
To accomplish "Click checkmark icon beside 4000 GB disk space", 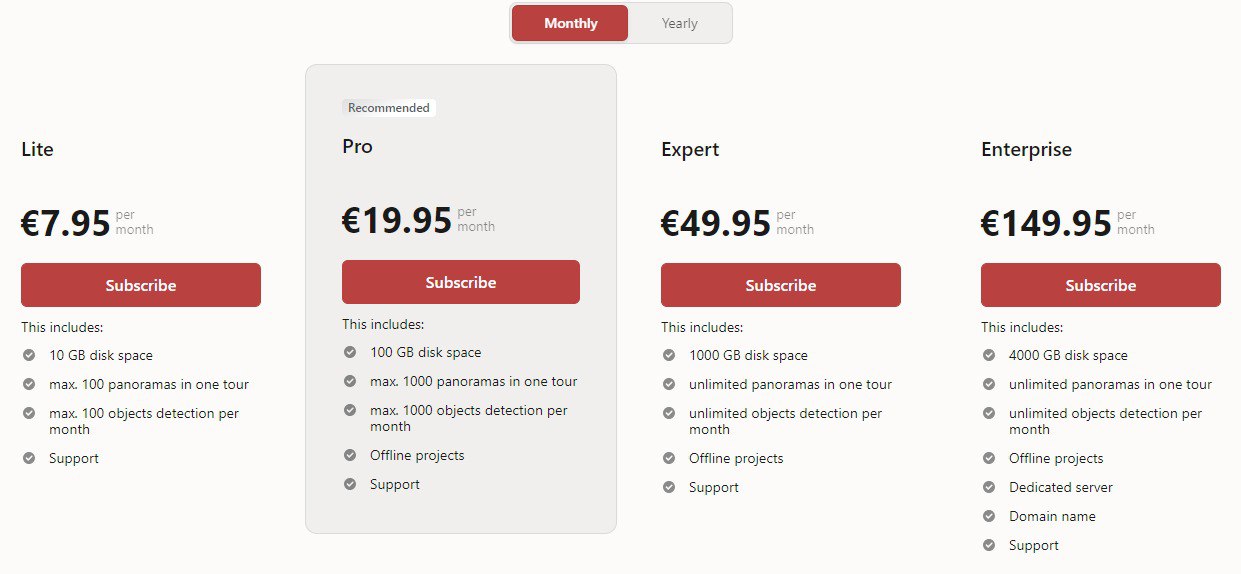I will (989, 355).
